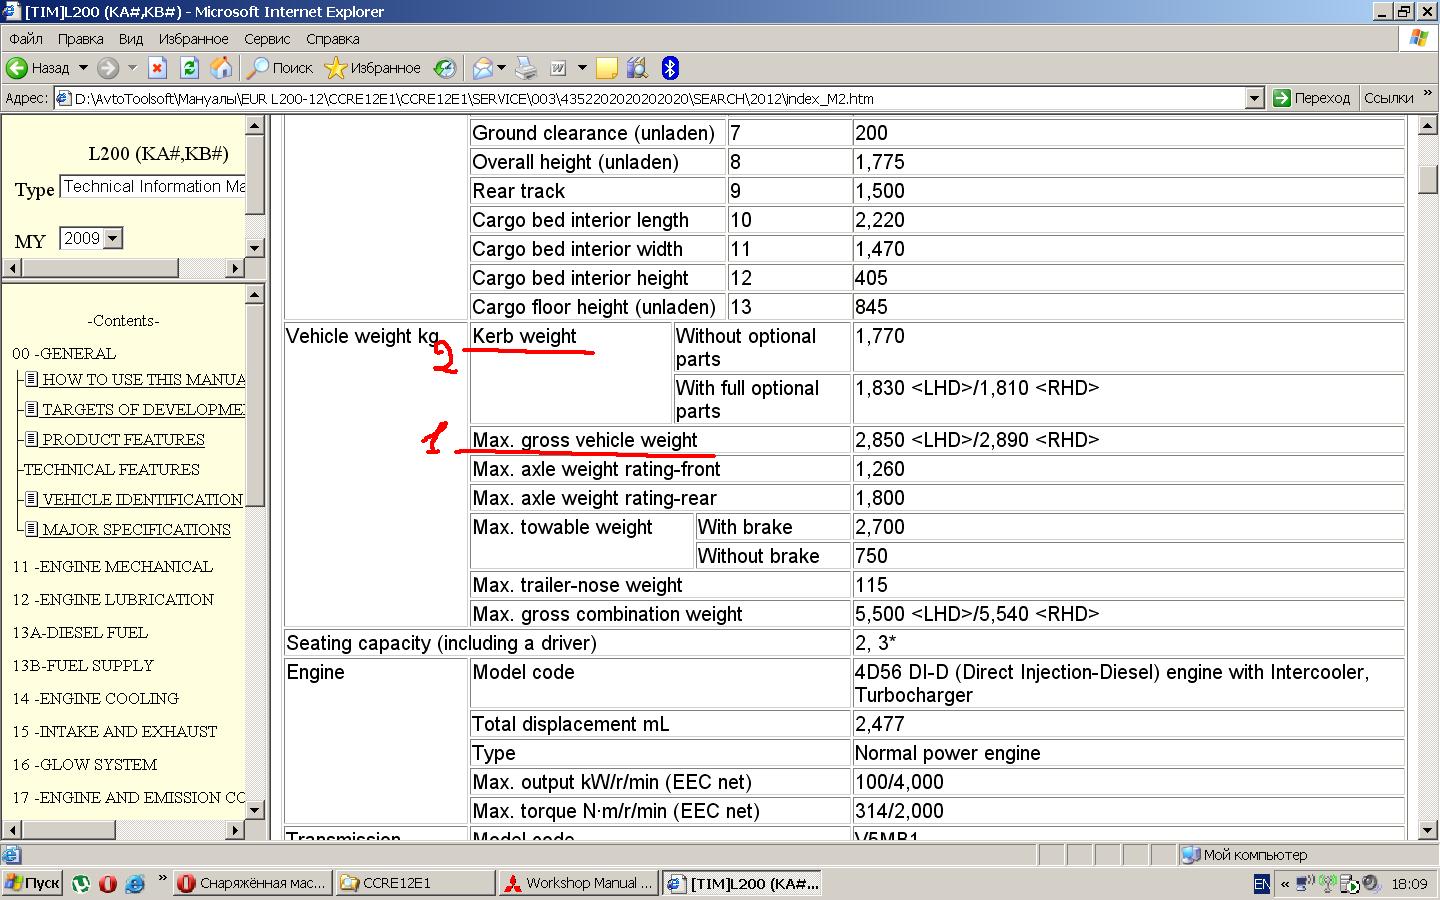Image resolution: width=1440 pixels, height=900 pixels.
Task: Switch to Workshop Manual taskbar window
Action: pyautogui.click(x=578, y=883)
